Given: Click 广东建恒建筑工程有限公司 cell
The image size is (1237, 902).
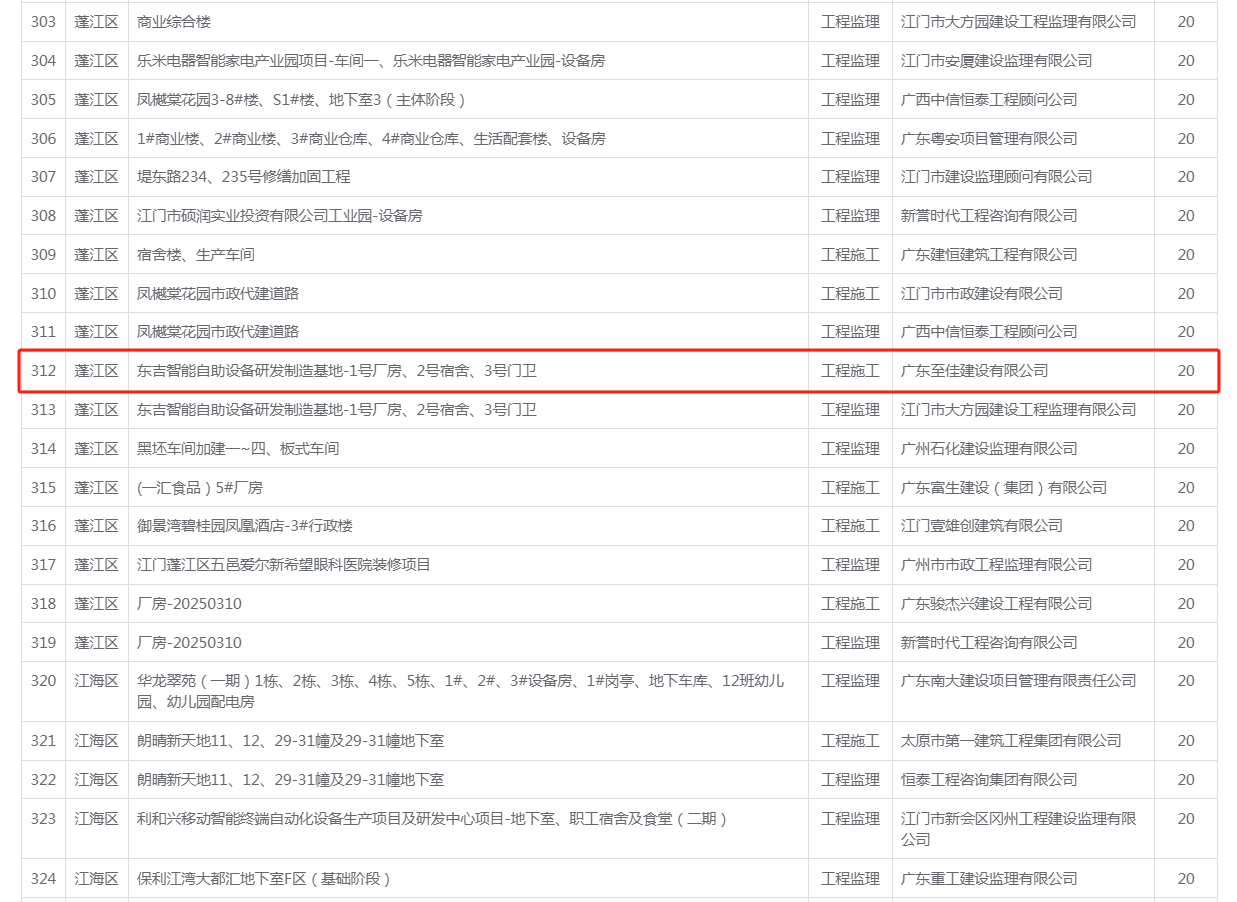Looking at the screenshot, I should [x=989, y=255].
